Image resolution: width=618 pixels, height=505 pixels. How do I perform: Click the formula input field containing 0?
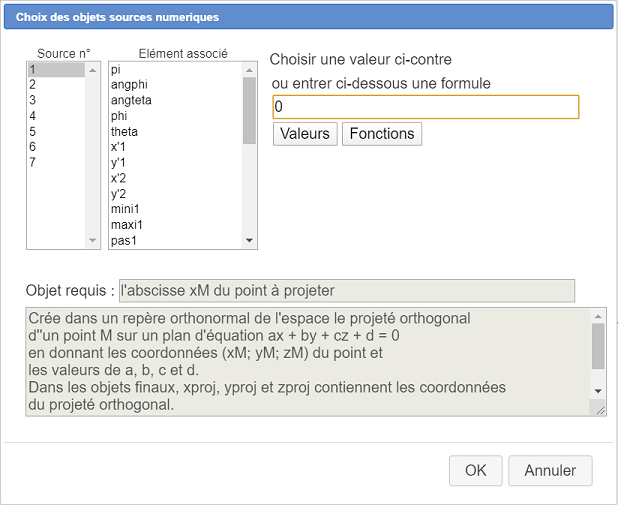(x=426, y=107)
